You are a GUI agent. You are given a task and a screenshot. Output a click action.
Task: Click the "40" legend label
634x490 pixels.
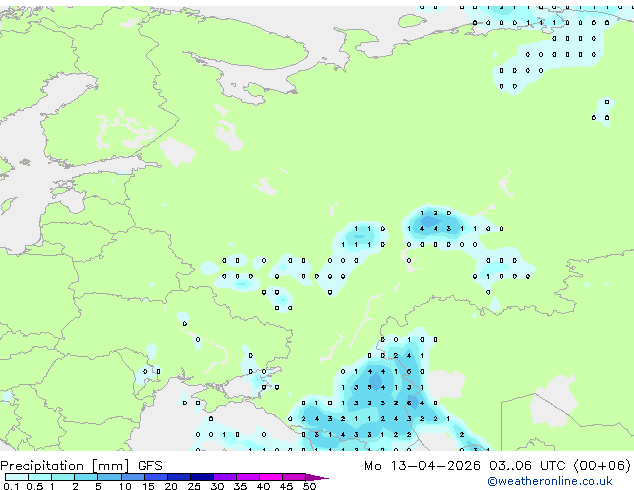tap(263, 486)
